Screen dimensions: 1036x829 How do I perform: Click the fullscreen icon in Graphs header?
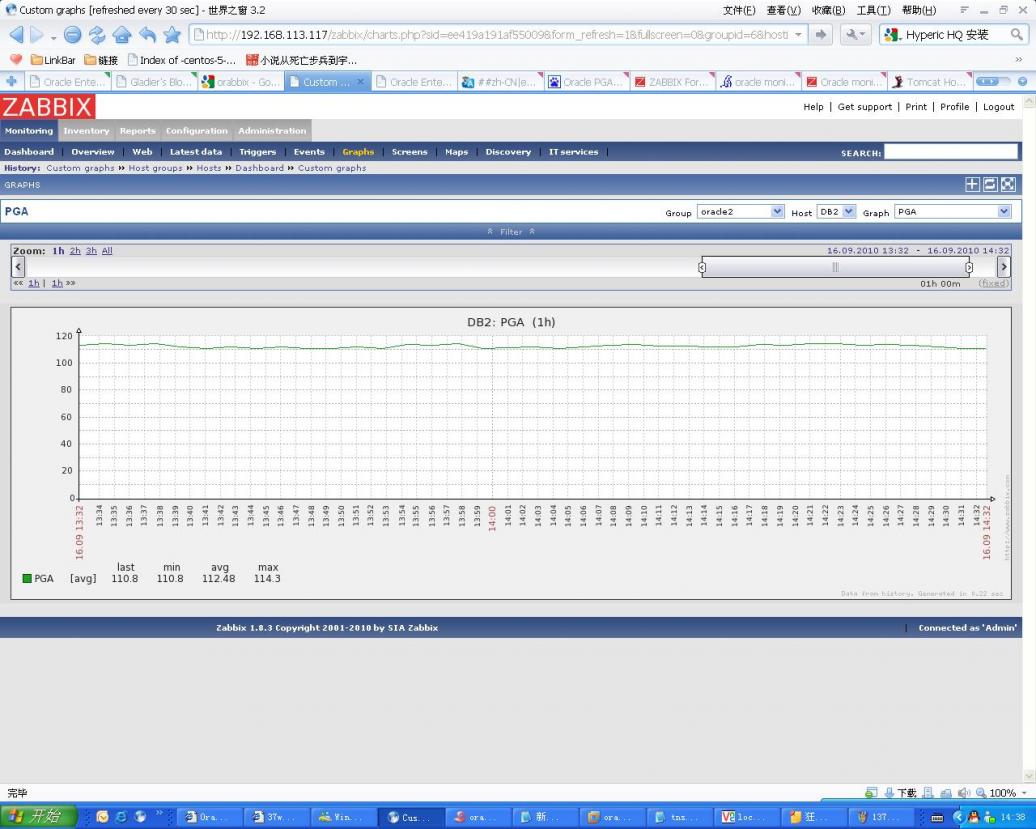click(1008, 184)
